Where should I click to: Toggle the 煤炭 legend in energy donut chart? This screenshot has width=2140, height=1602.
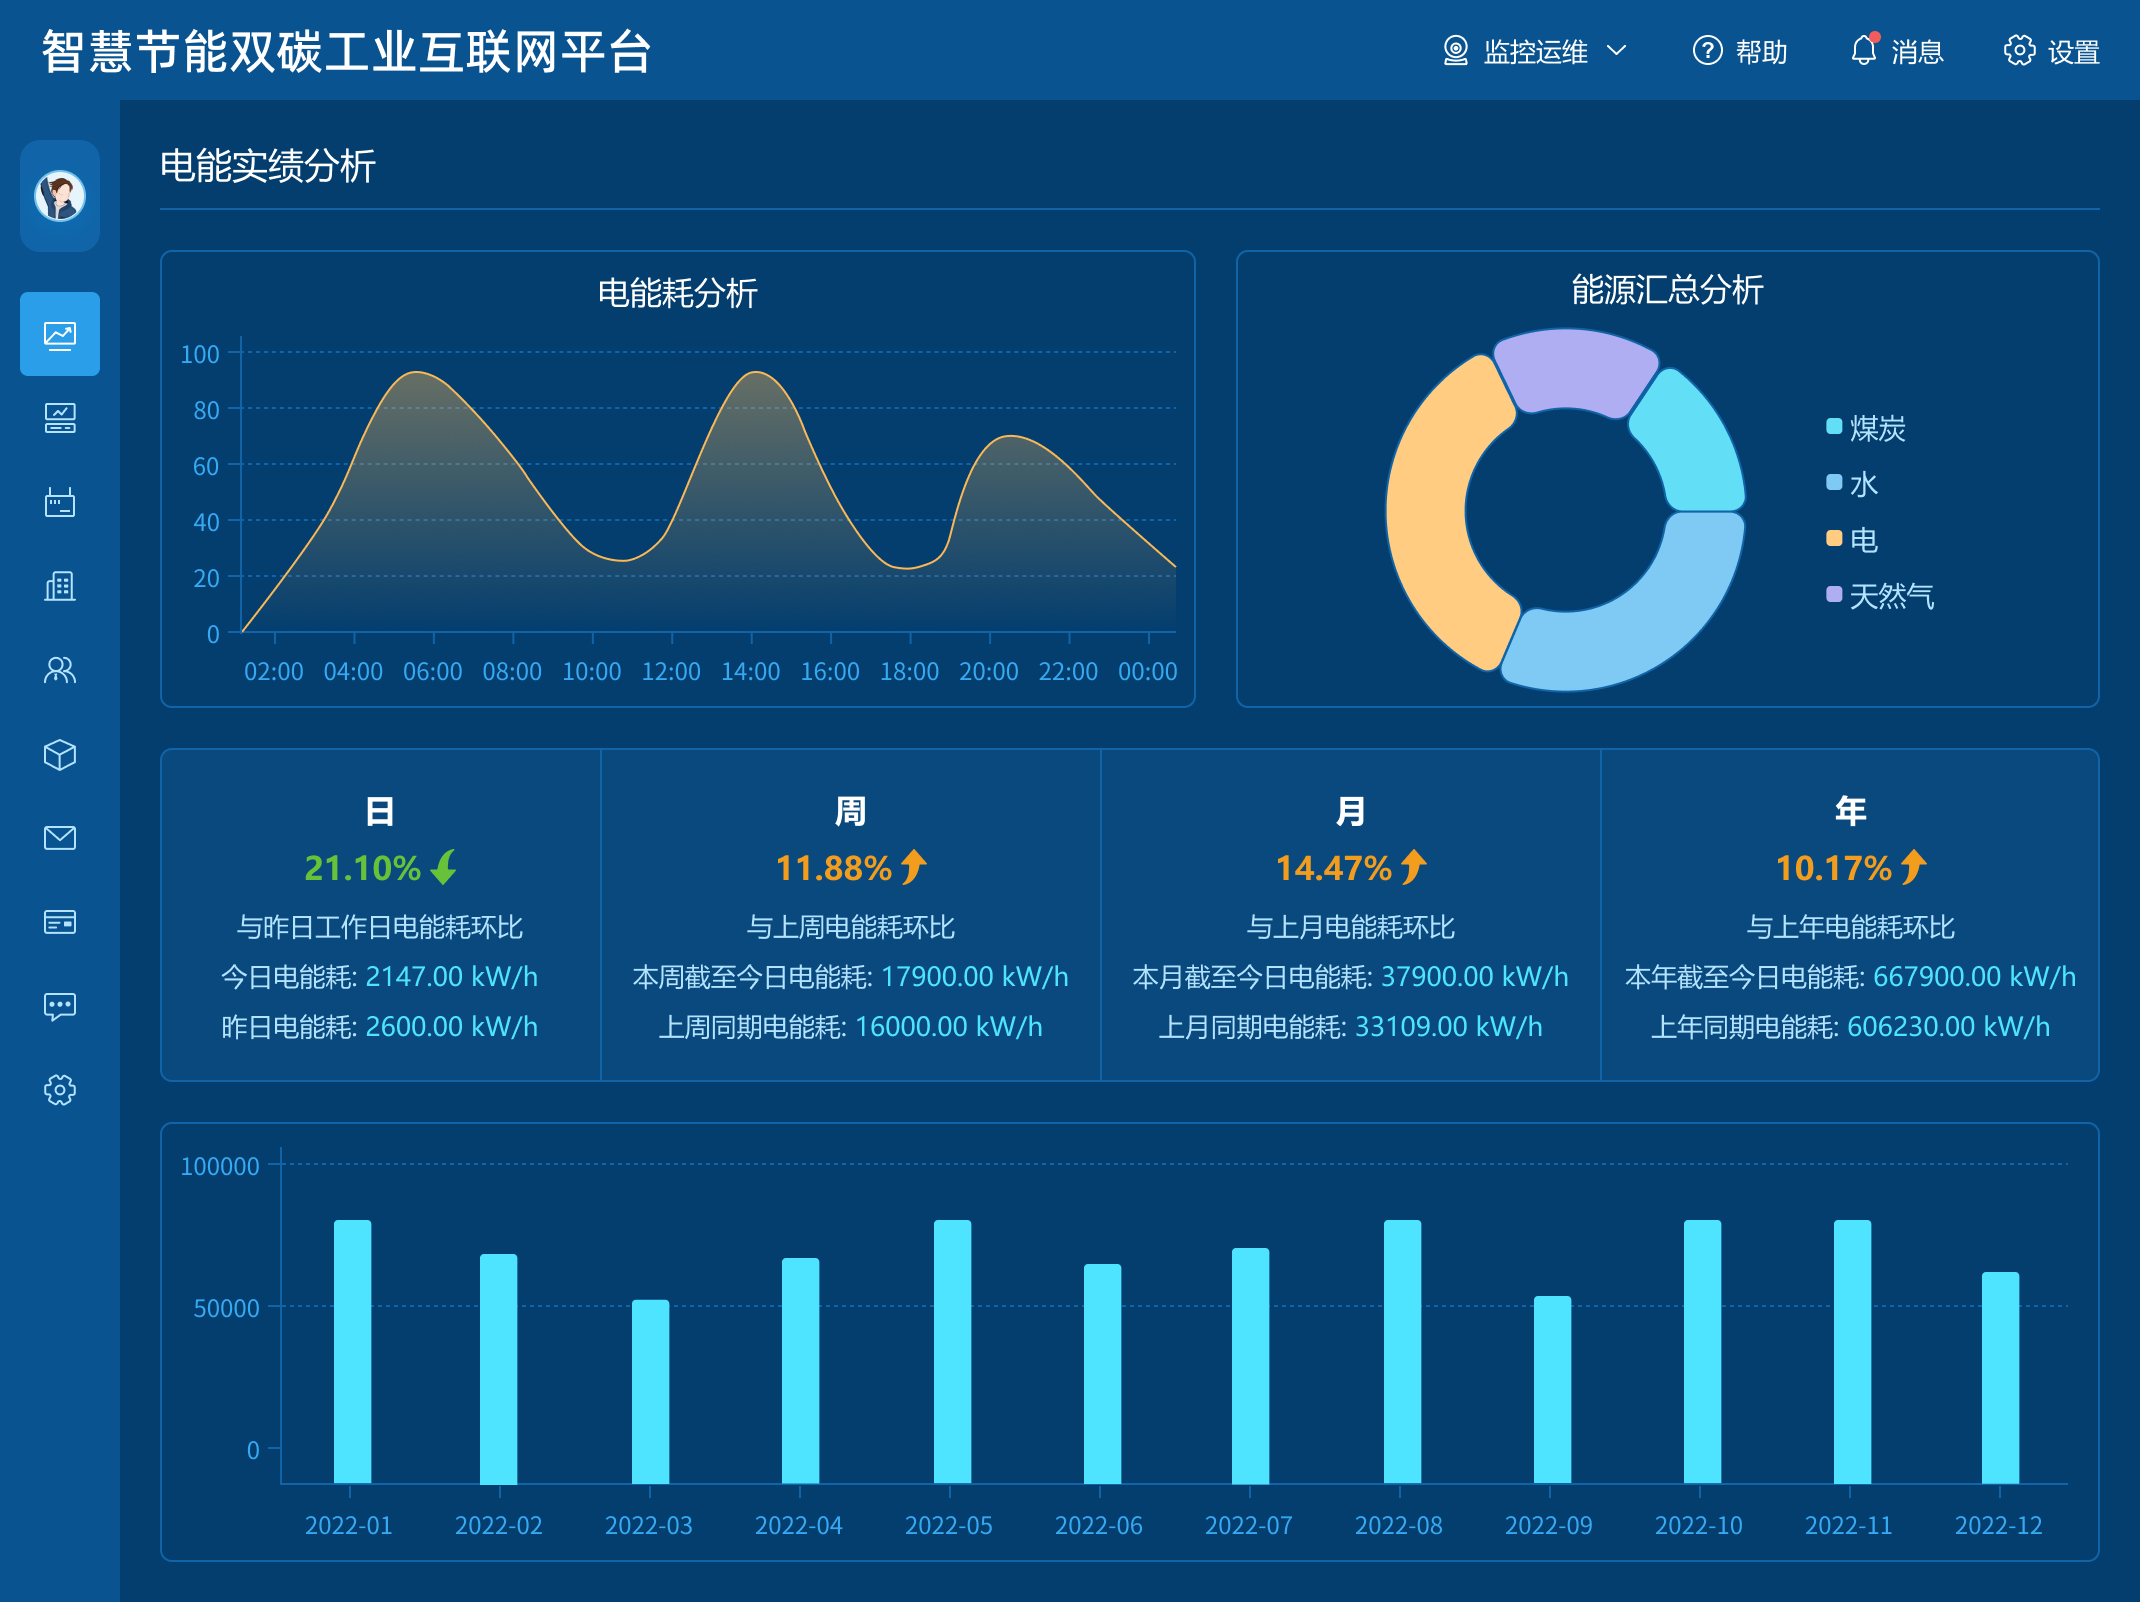[1868, 427]
